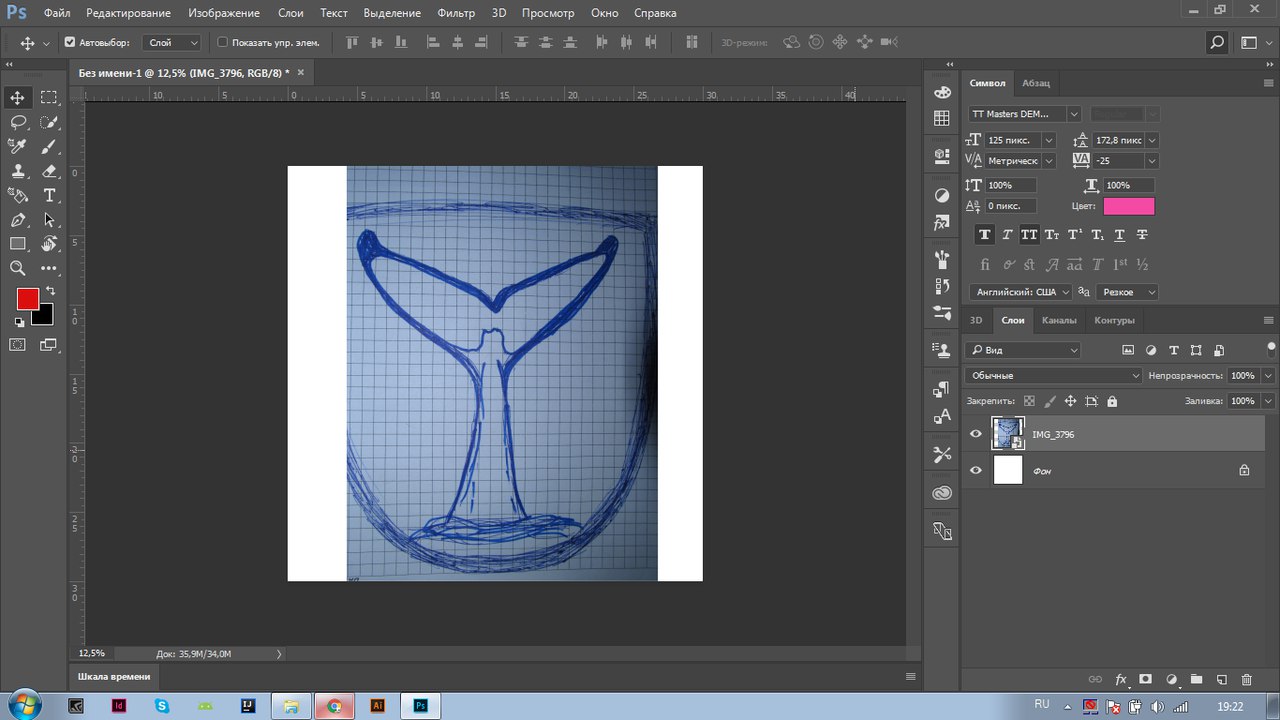The image size is (1280, 720).
Task: Open the Шкала времени timeline panel
Action: 114,677
